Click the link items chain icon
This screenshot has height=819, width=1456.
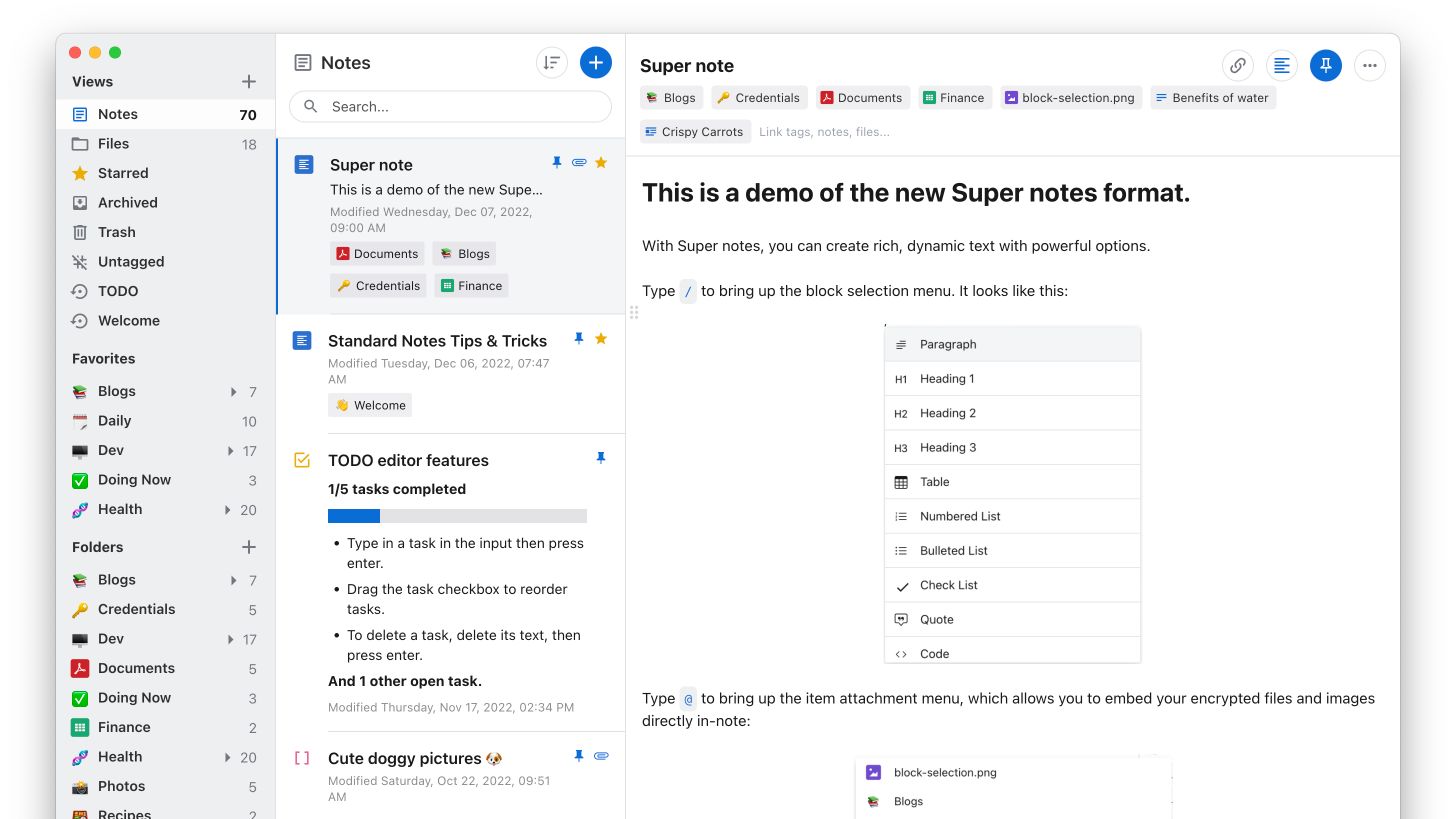coord(1237,66)
